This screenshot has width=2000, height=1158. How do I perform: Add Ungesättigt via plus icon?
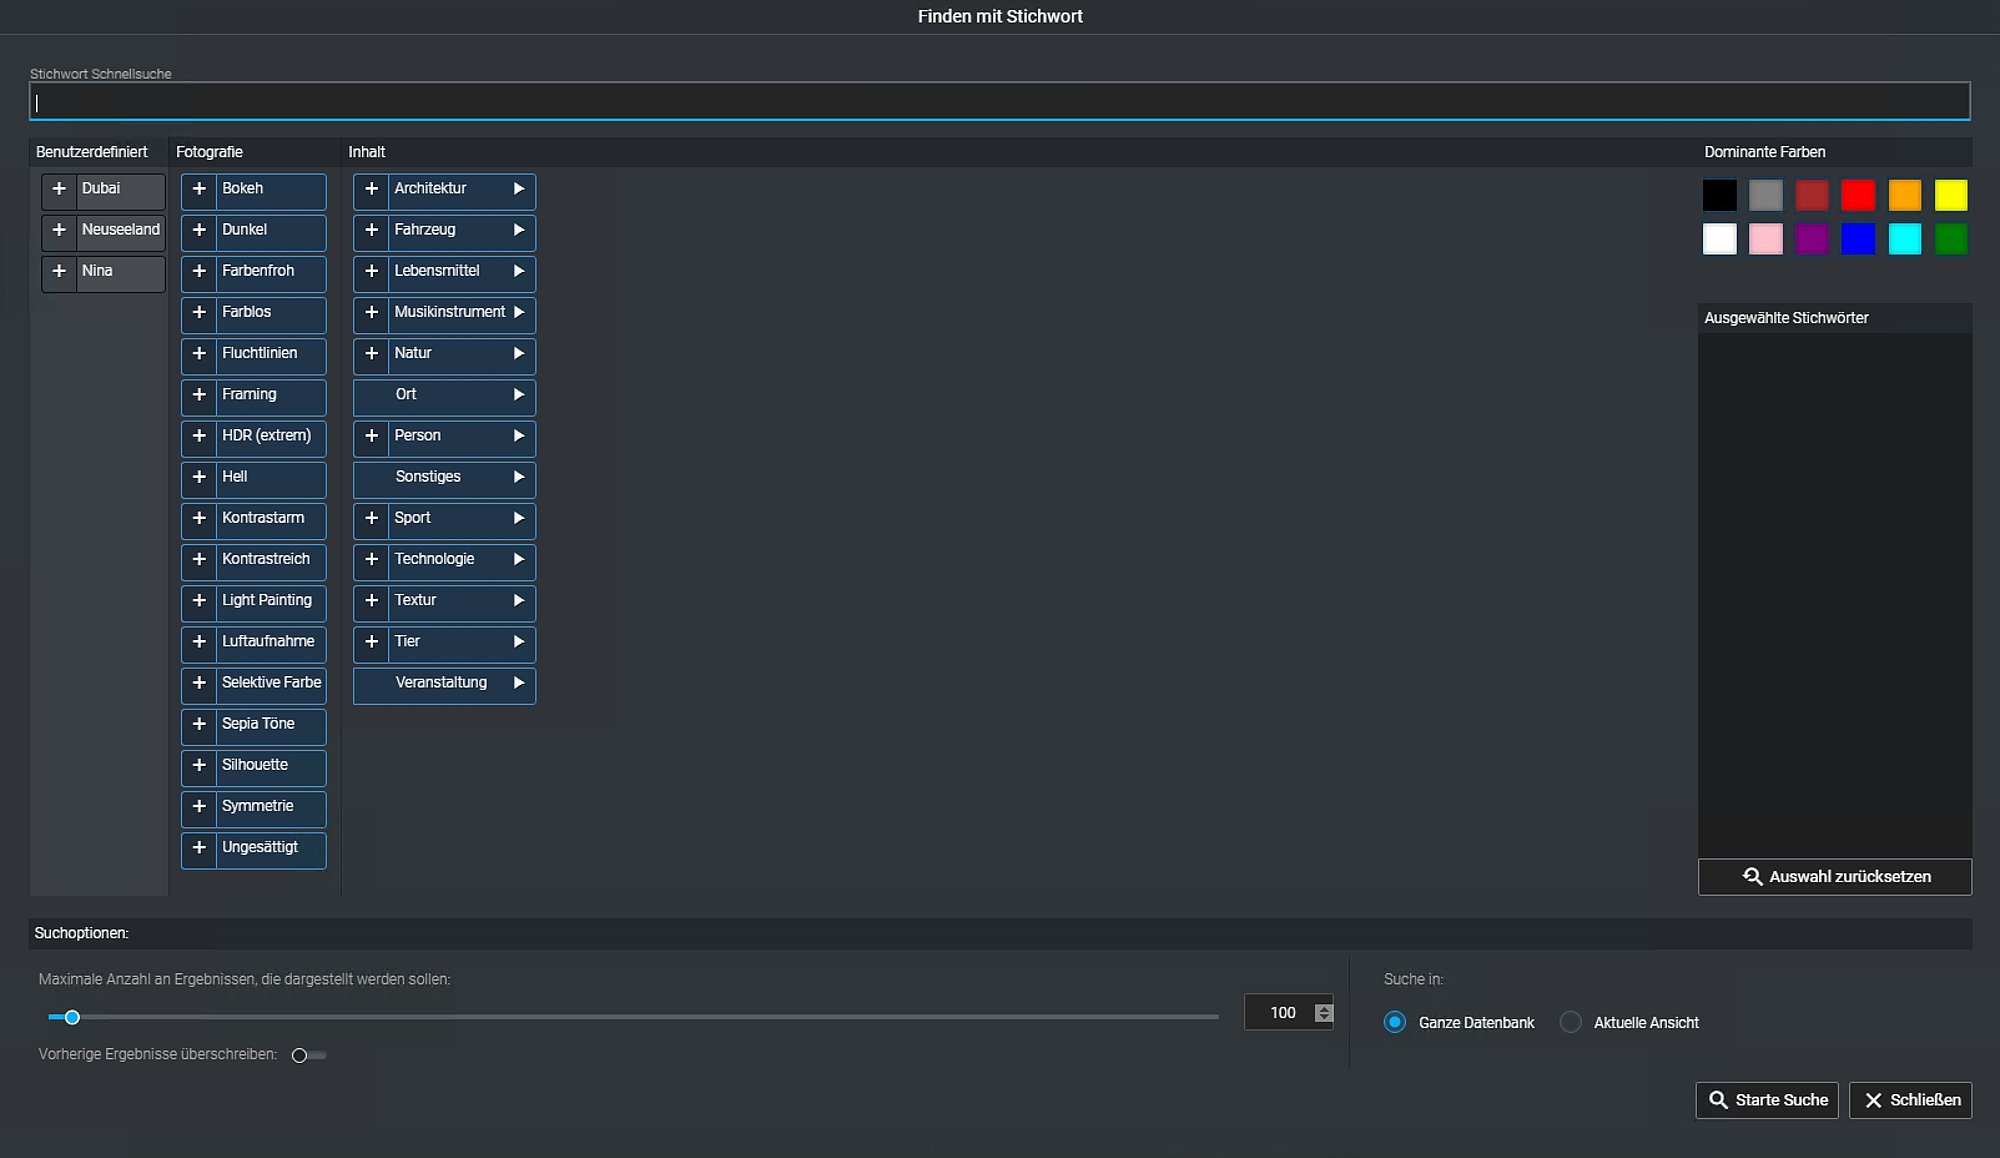tap(199, 847)
